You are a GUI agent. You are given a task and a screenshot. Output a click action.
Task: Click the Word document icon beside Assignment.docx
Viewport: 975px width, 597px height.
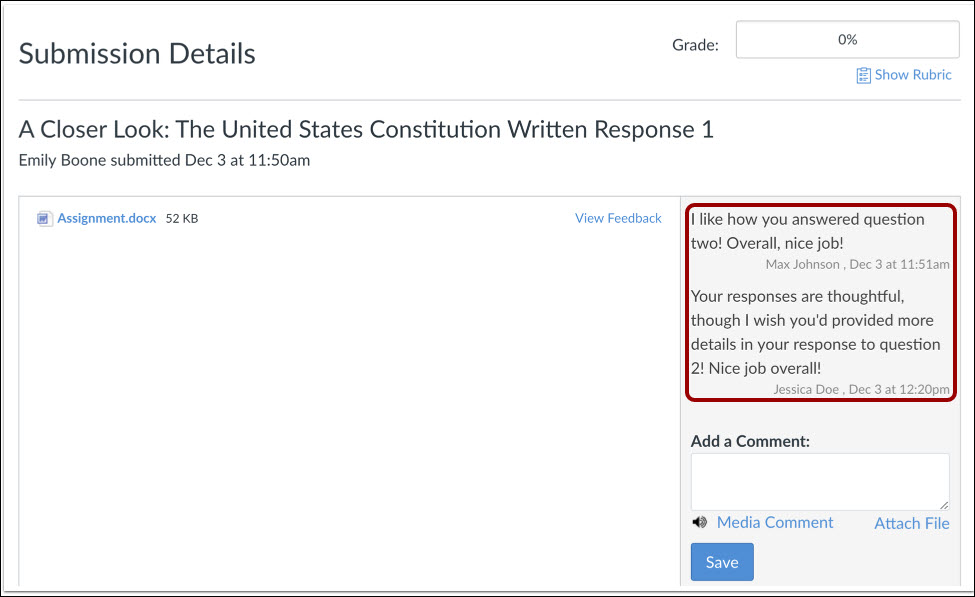tap(44, 218)
